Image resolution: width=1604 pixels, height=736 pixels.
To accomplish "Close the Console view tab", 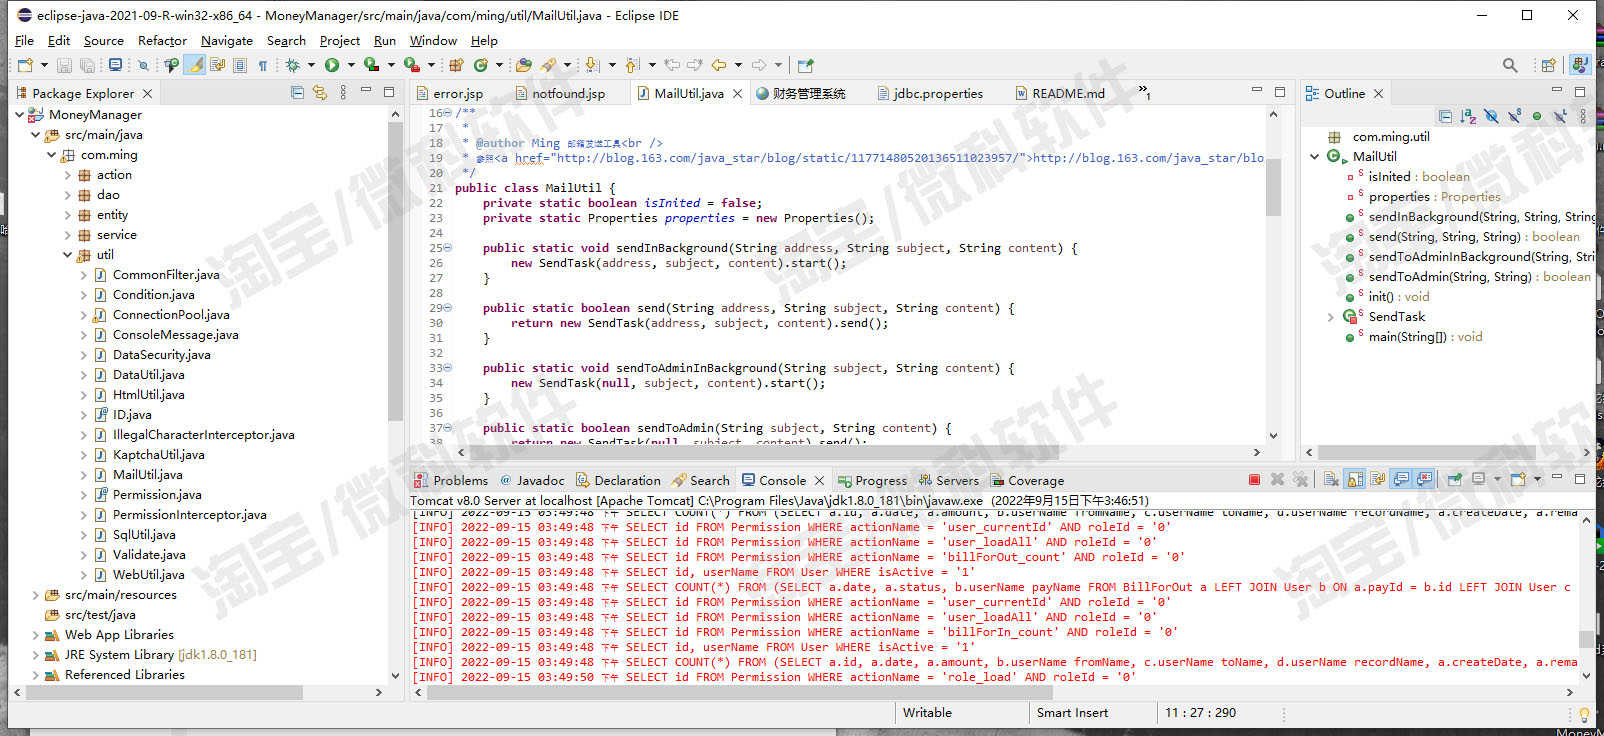I will click(x=820, y=481).
